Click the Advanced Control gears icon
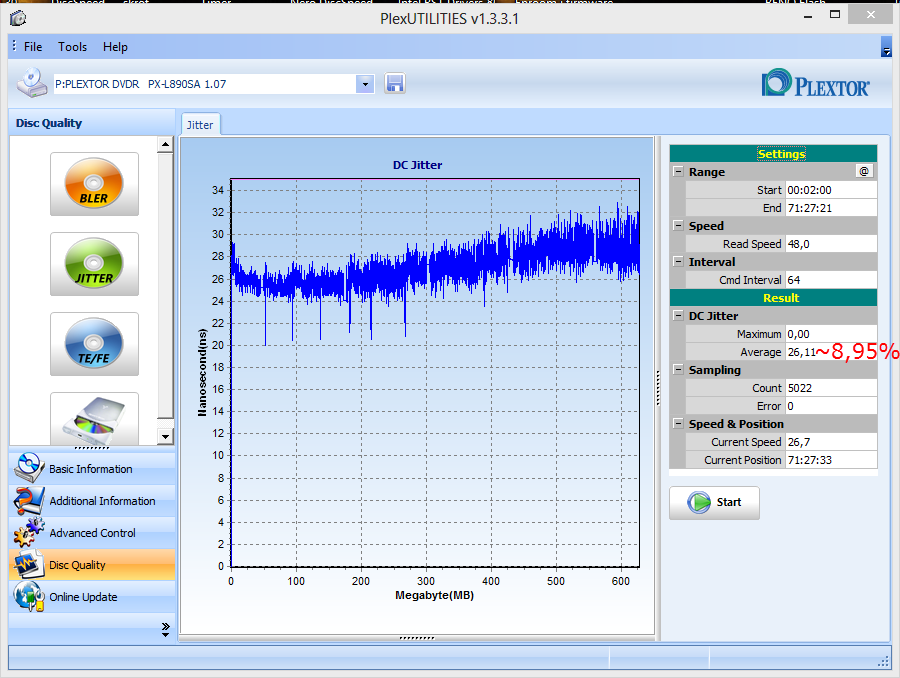This screenshot has height=678, width=900. (29, 532)
